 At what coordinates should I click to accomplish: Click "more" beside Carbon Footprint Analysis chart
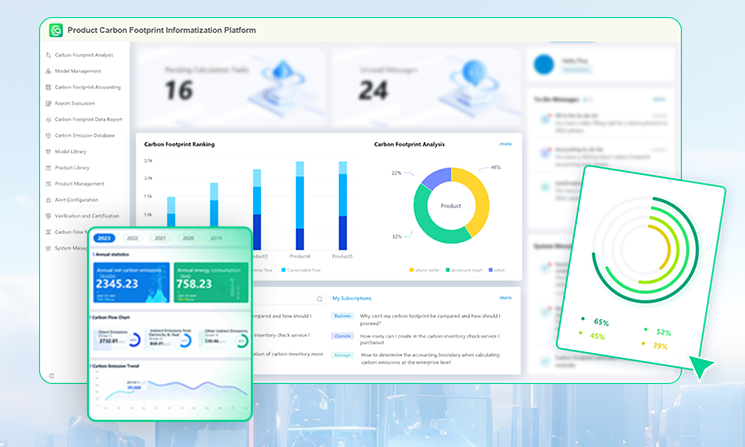506,144
